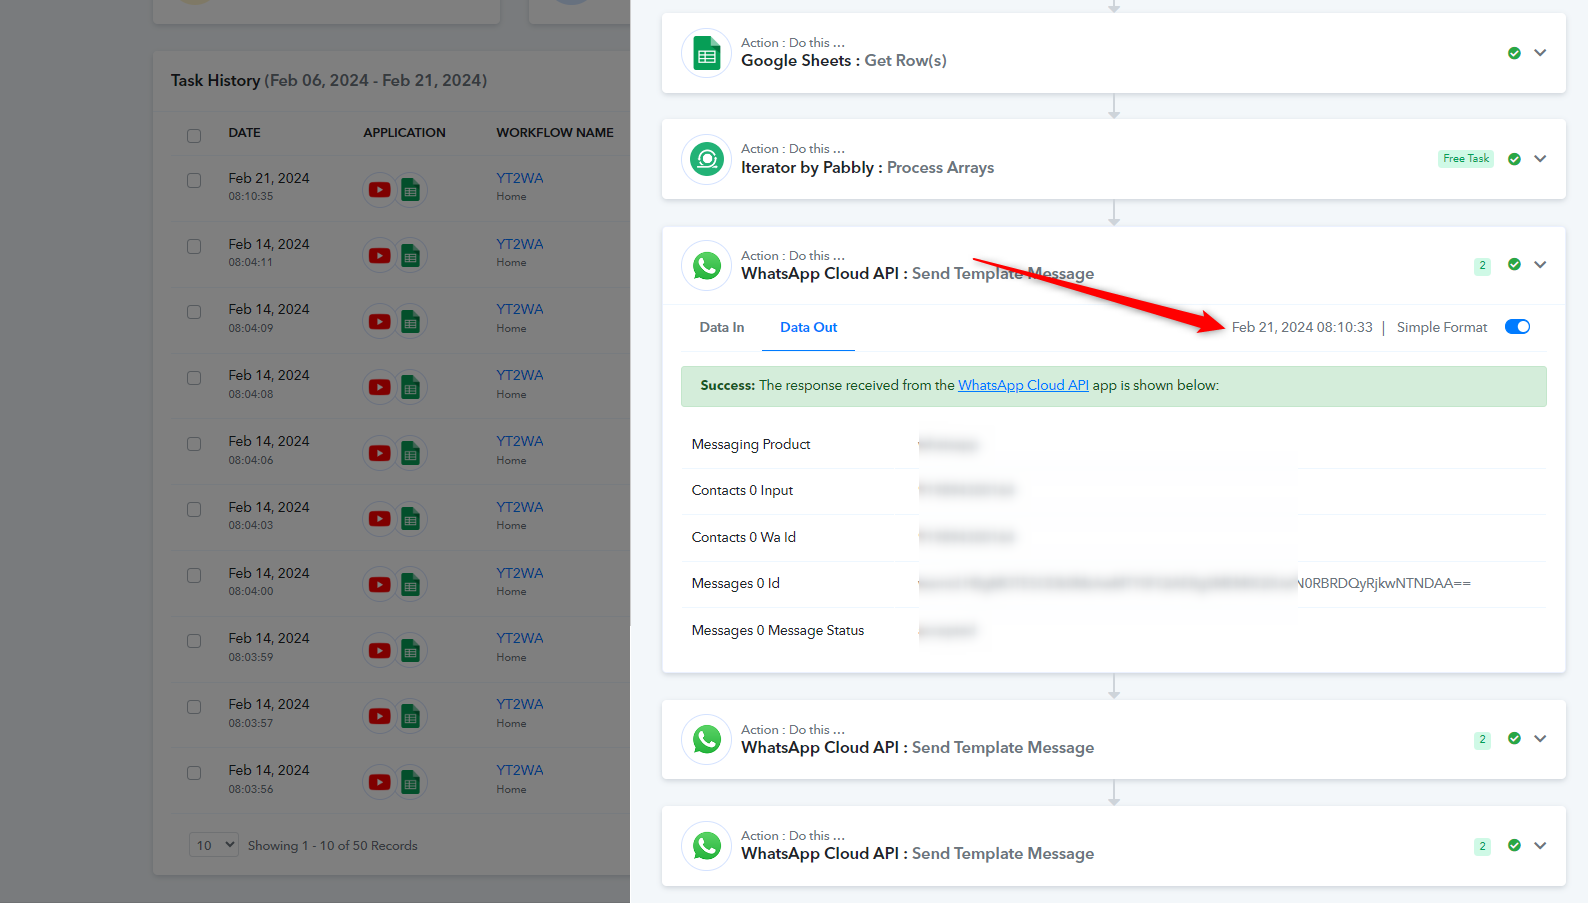Click the YouTube icon in the 08:03:56 task row
Viewport: 1588px width, 903px height.
380,782
